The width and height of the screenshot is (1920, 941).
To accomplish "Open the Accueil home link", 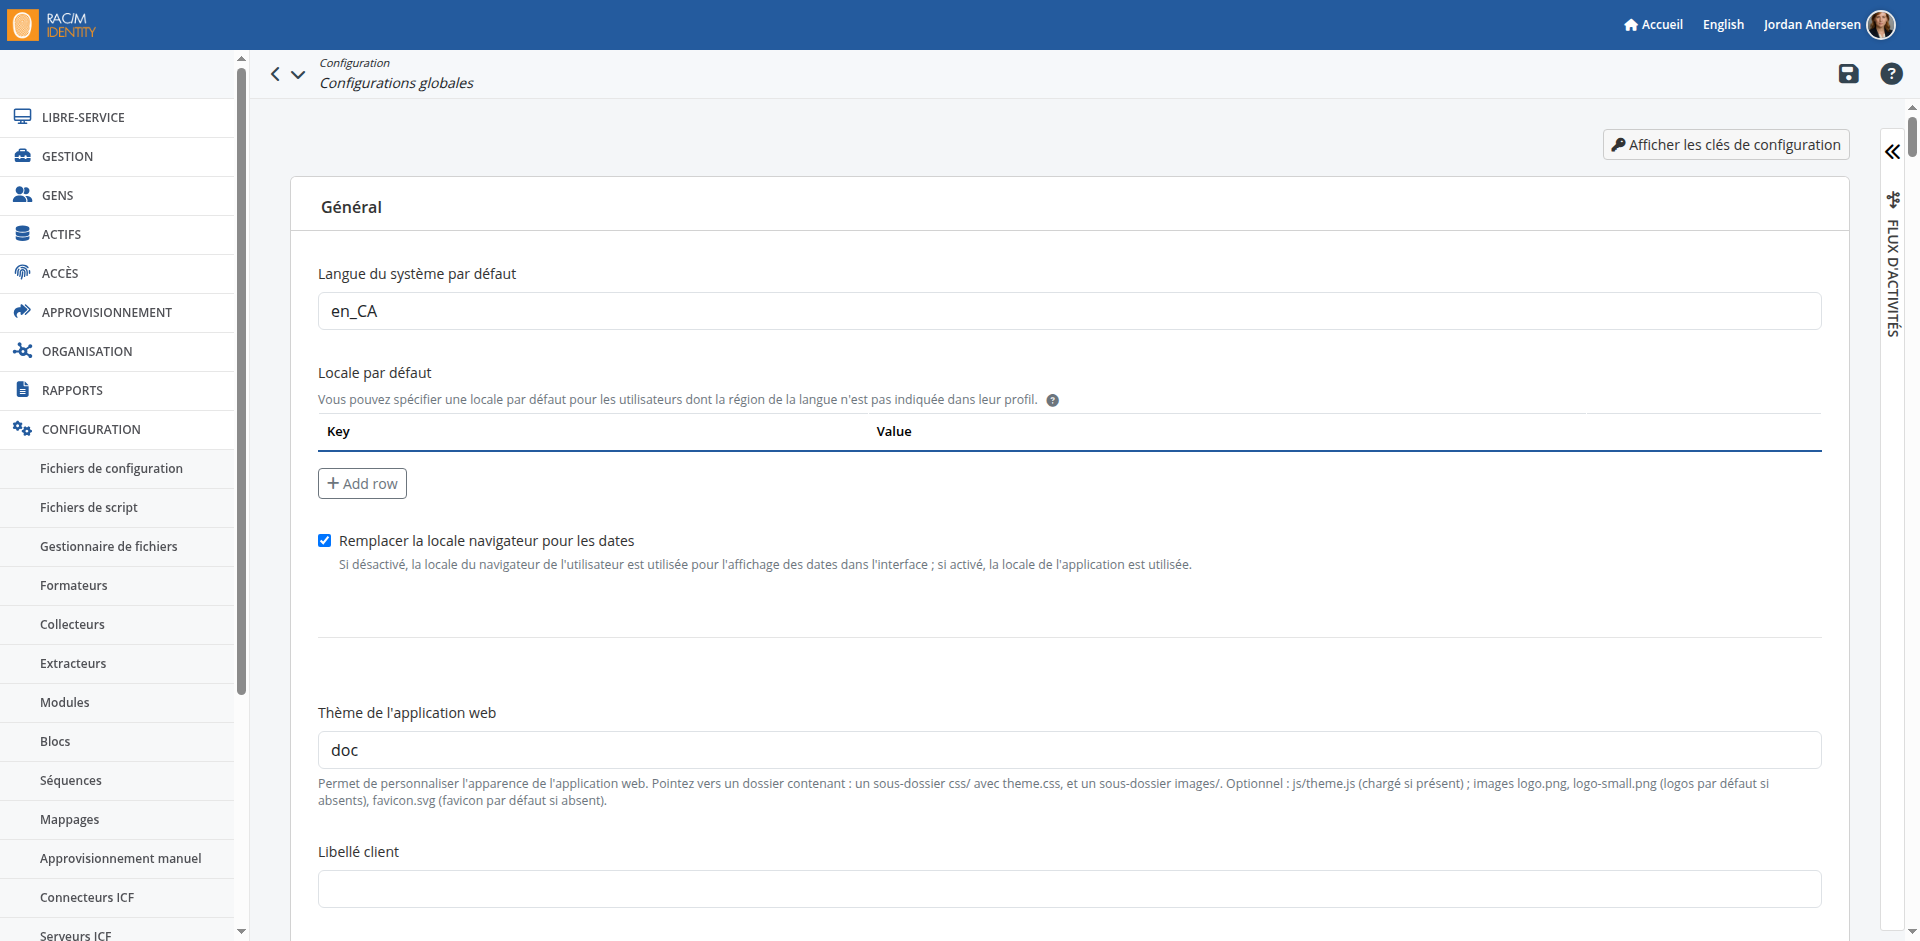I will tap(1653, 24).
